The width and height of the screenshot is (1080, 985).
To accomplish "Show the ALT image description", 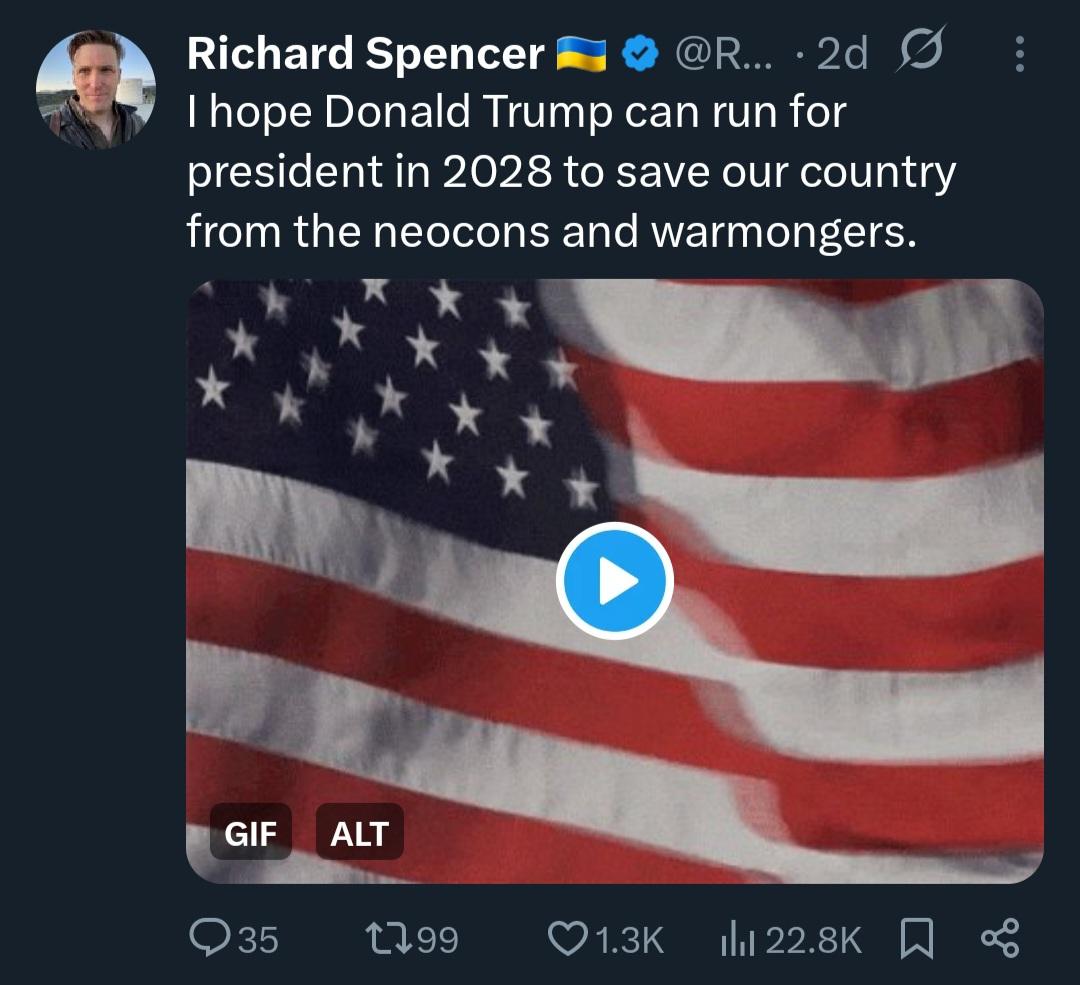I will pos(359,832).
